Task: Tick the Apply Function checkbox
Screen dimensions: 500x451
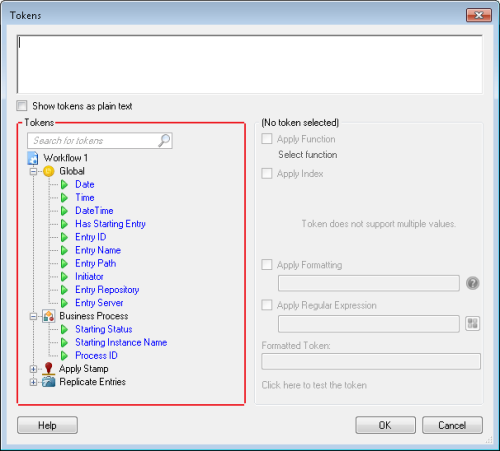Action: coord(267,139)
